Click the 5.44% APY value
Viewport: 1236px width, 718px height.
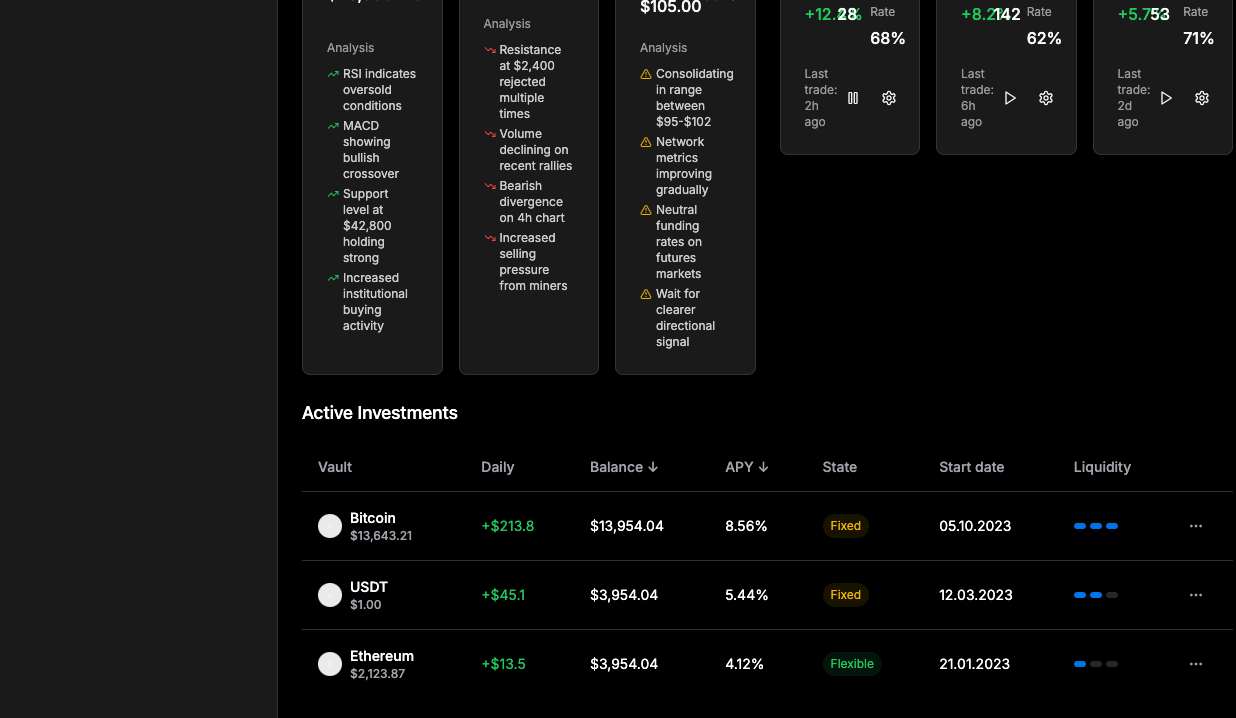(x=747, y=595)
